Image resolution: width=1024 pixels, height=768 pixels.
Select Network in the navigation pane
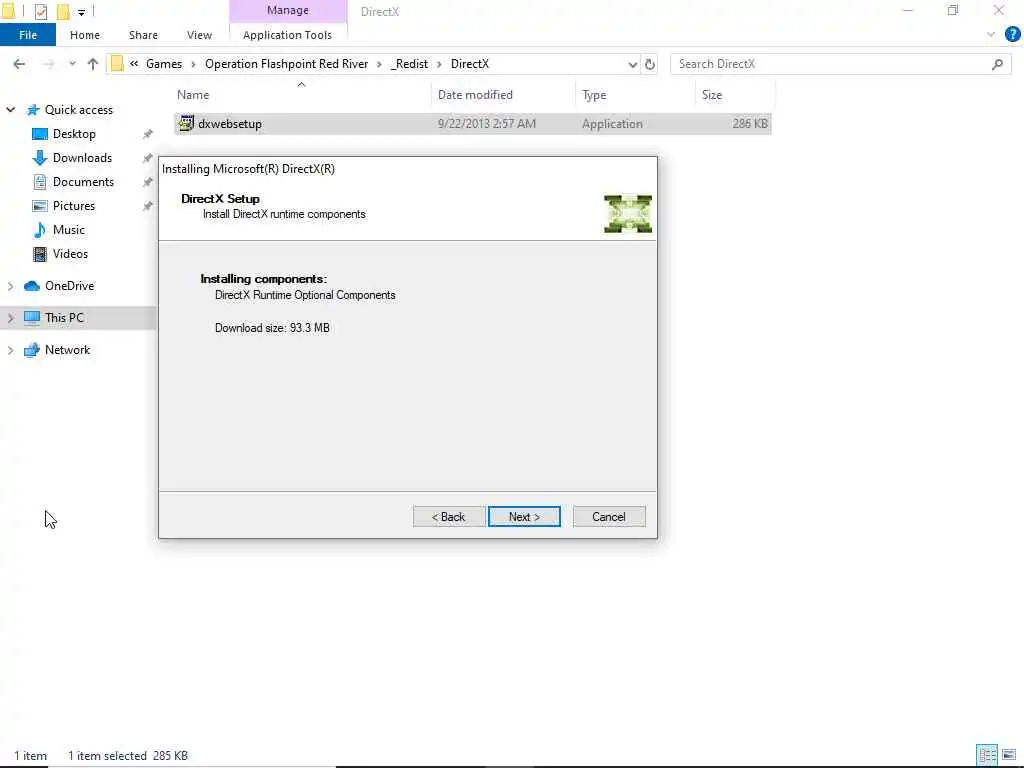point(67,350)
